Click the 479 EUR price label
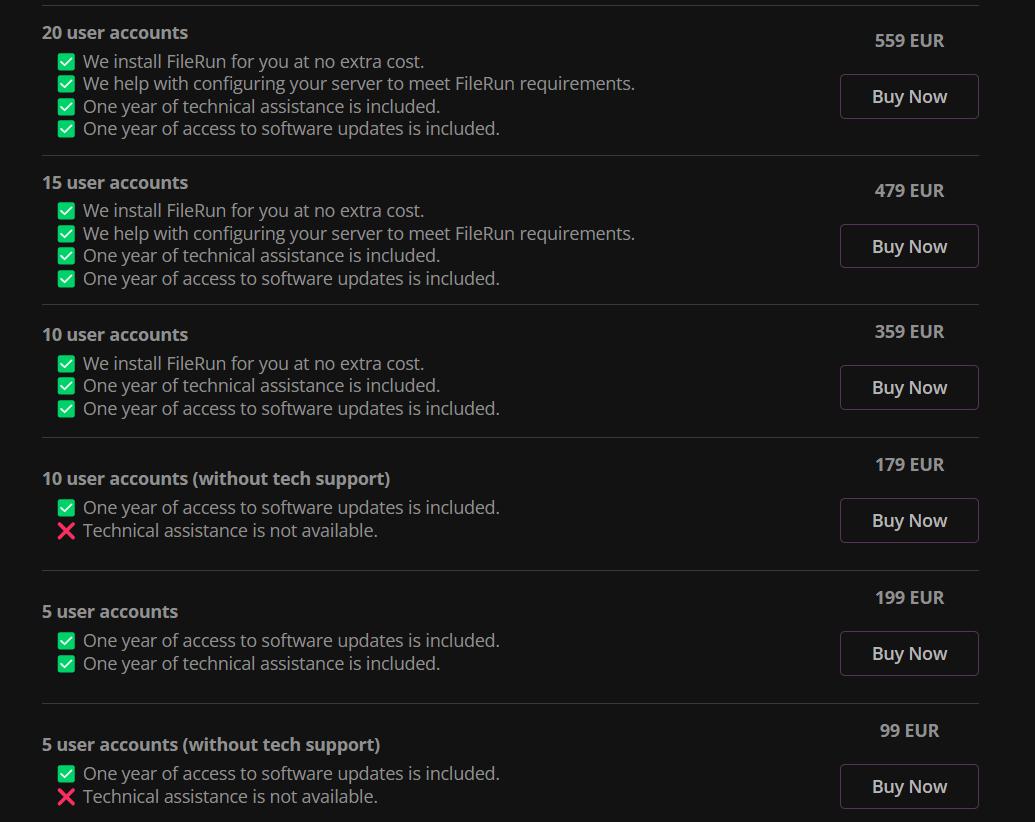Viewport: 1035px width, 822px height. [x=909, y=191]
